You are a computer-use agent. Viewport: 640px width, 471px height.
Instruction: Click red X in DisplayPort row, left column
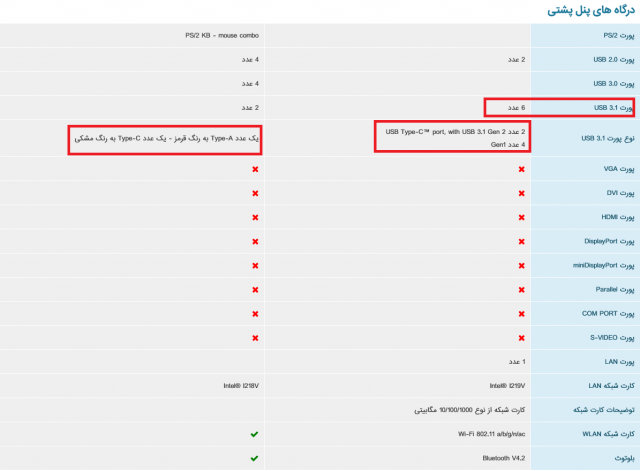255,241
